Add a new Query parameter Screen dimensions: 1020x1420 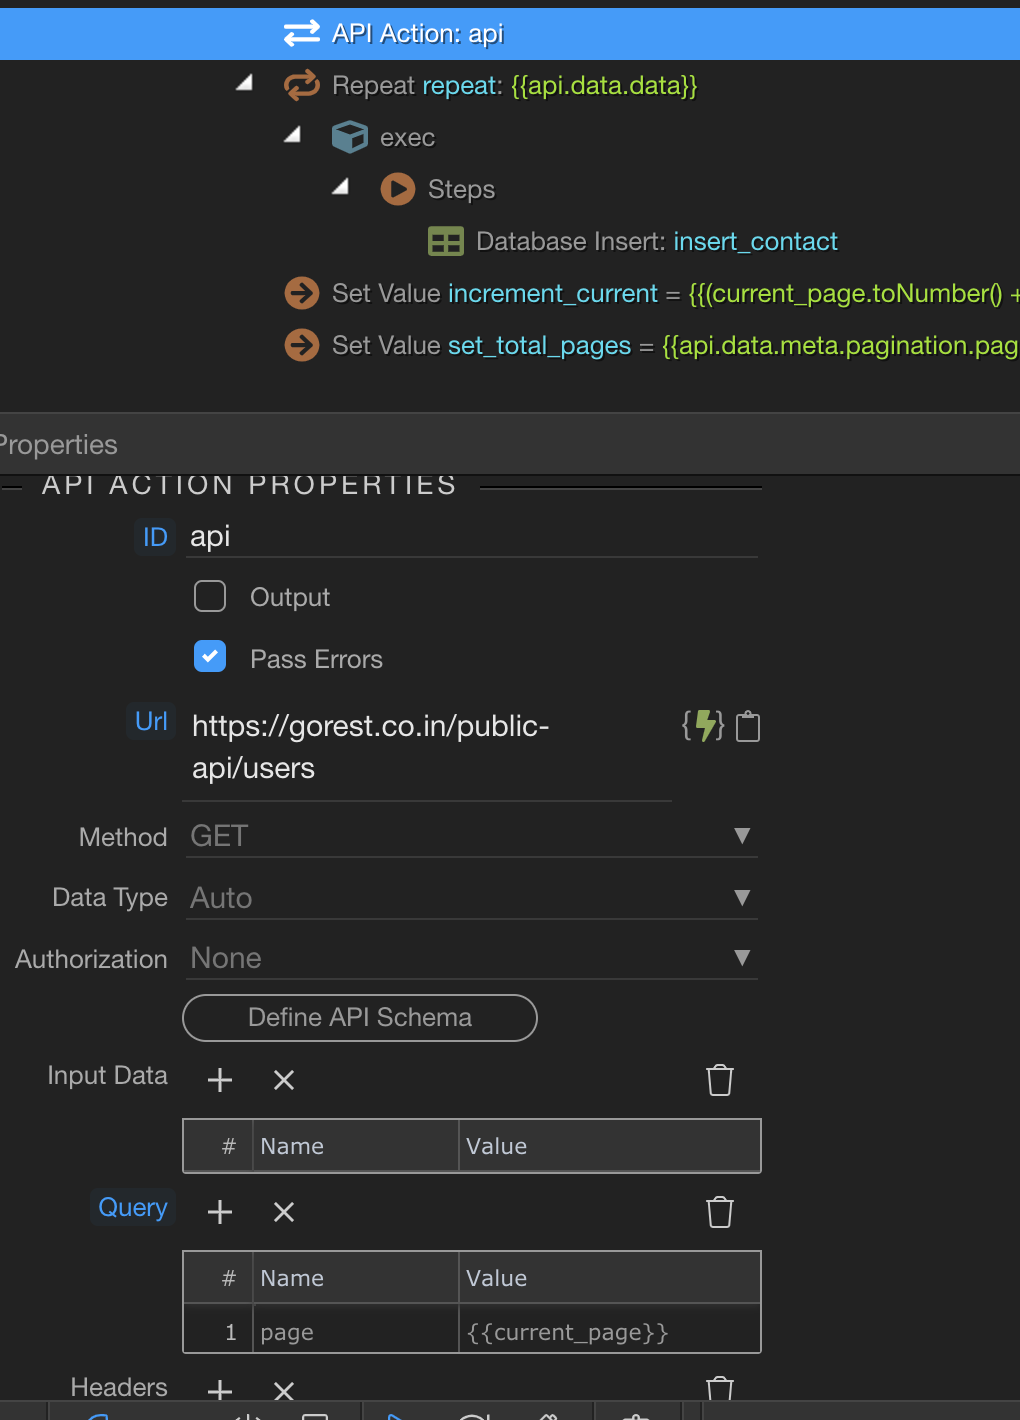[220, 1212]
